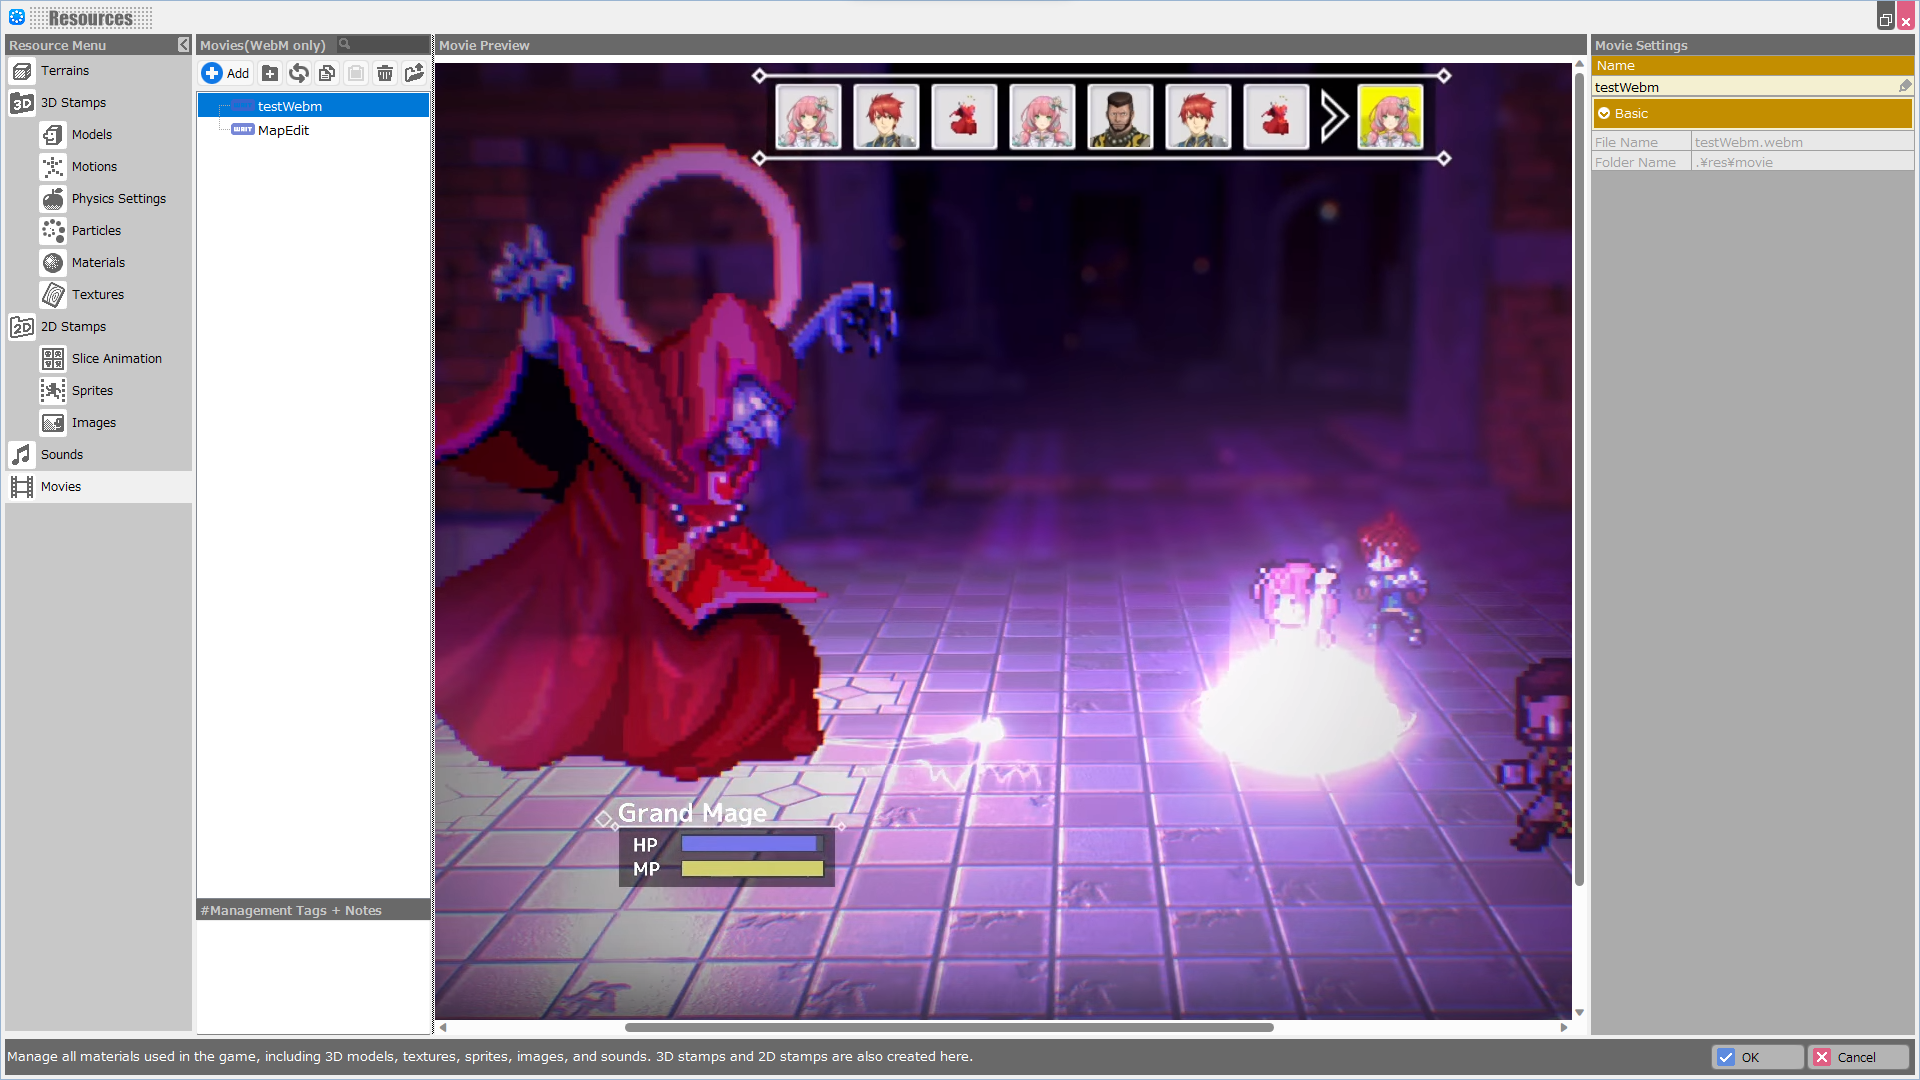This screenshot has width=1920, height=1080.
Task: Collapse the Basic settings section
Action: [1605, 114]
